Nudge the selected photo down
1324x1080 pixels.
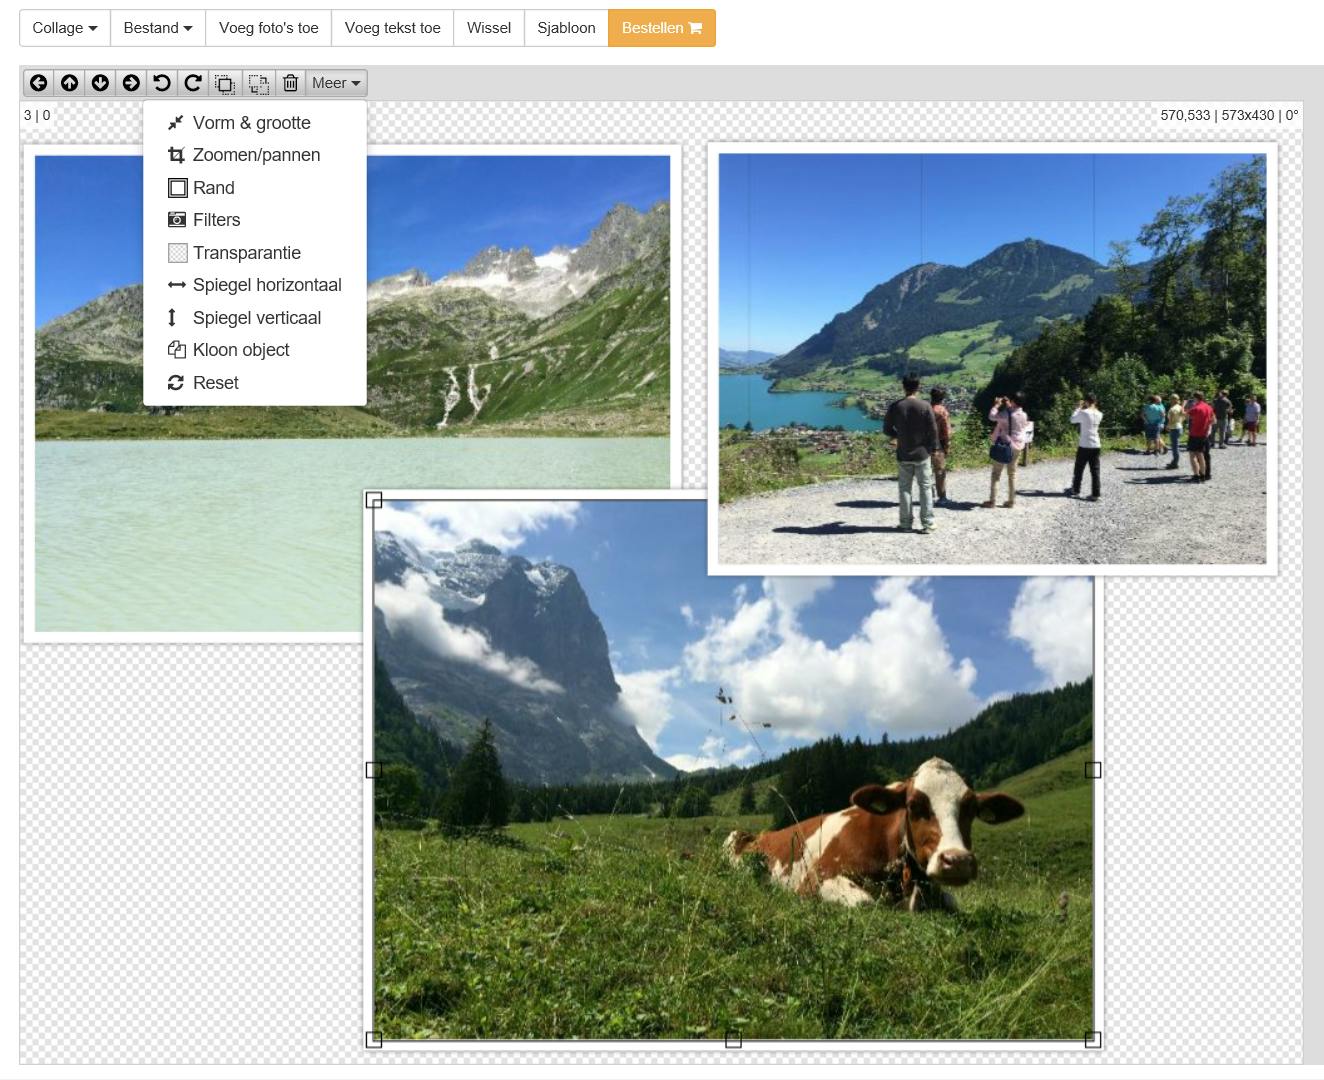100,83
